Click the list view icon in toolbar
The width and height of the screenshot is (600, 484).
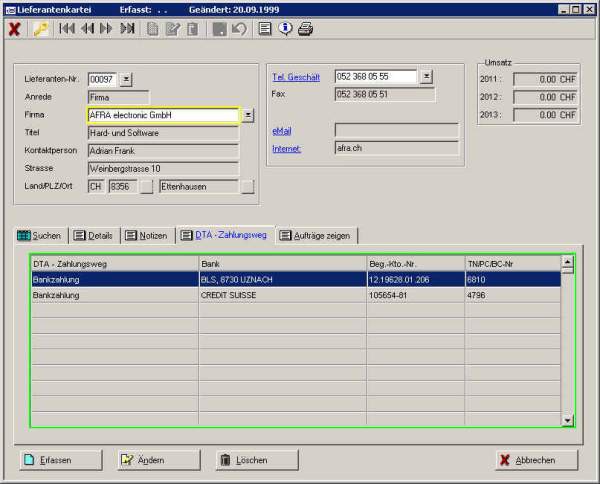265,29
